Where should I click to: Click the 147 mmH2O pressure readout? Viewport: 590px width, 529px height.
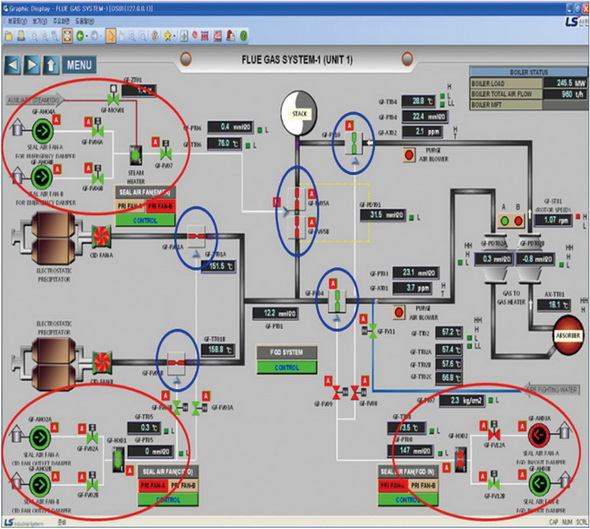[x=410, y=450]
